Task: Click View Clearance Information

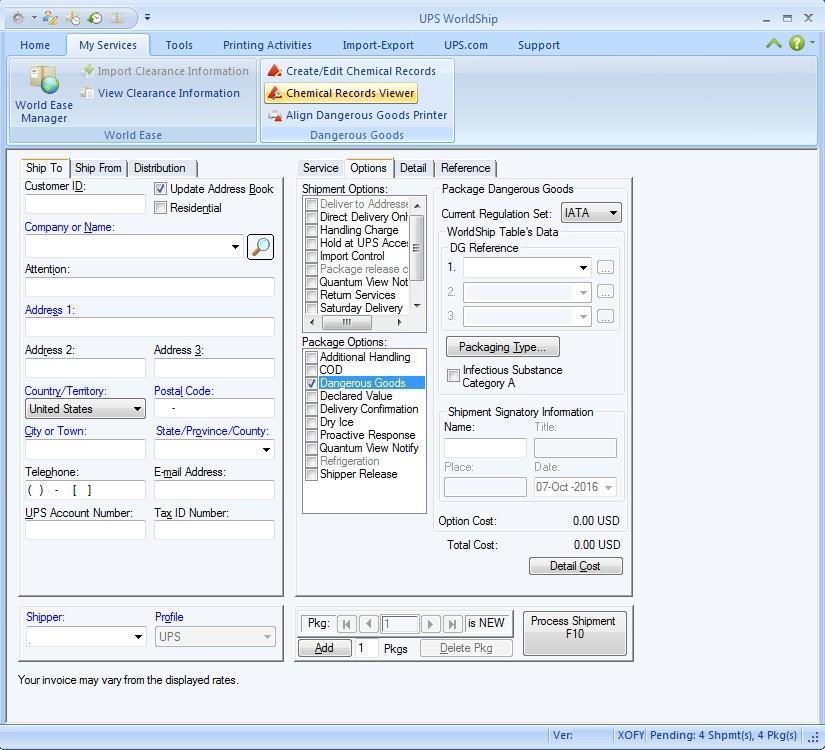Action: pyautogui.click(x=160, y=93)
